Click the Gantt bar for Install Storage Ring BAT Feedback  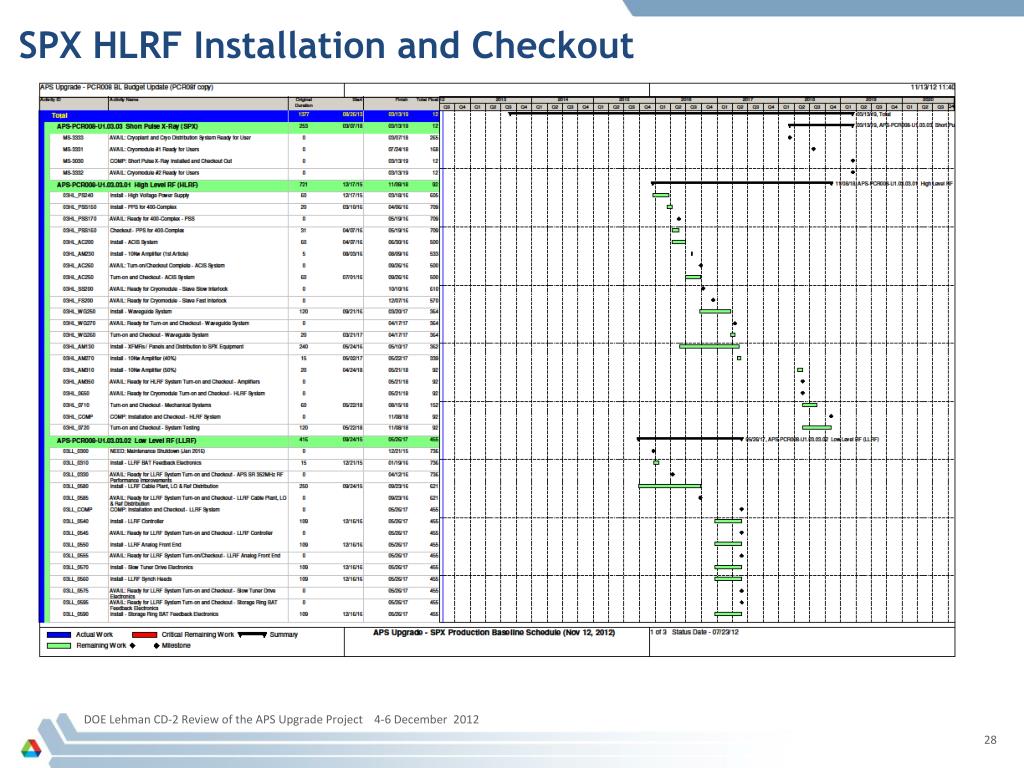(728, 614)
